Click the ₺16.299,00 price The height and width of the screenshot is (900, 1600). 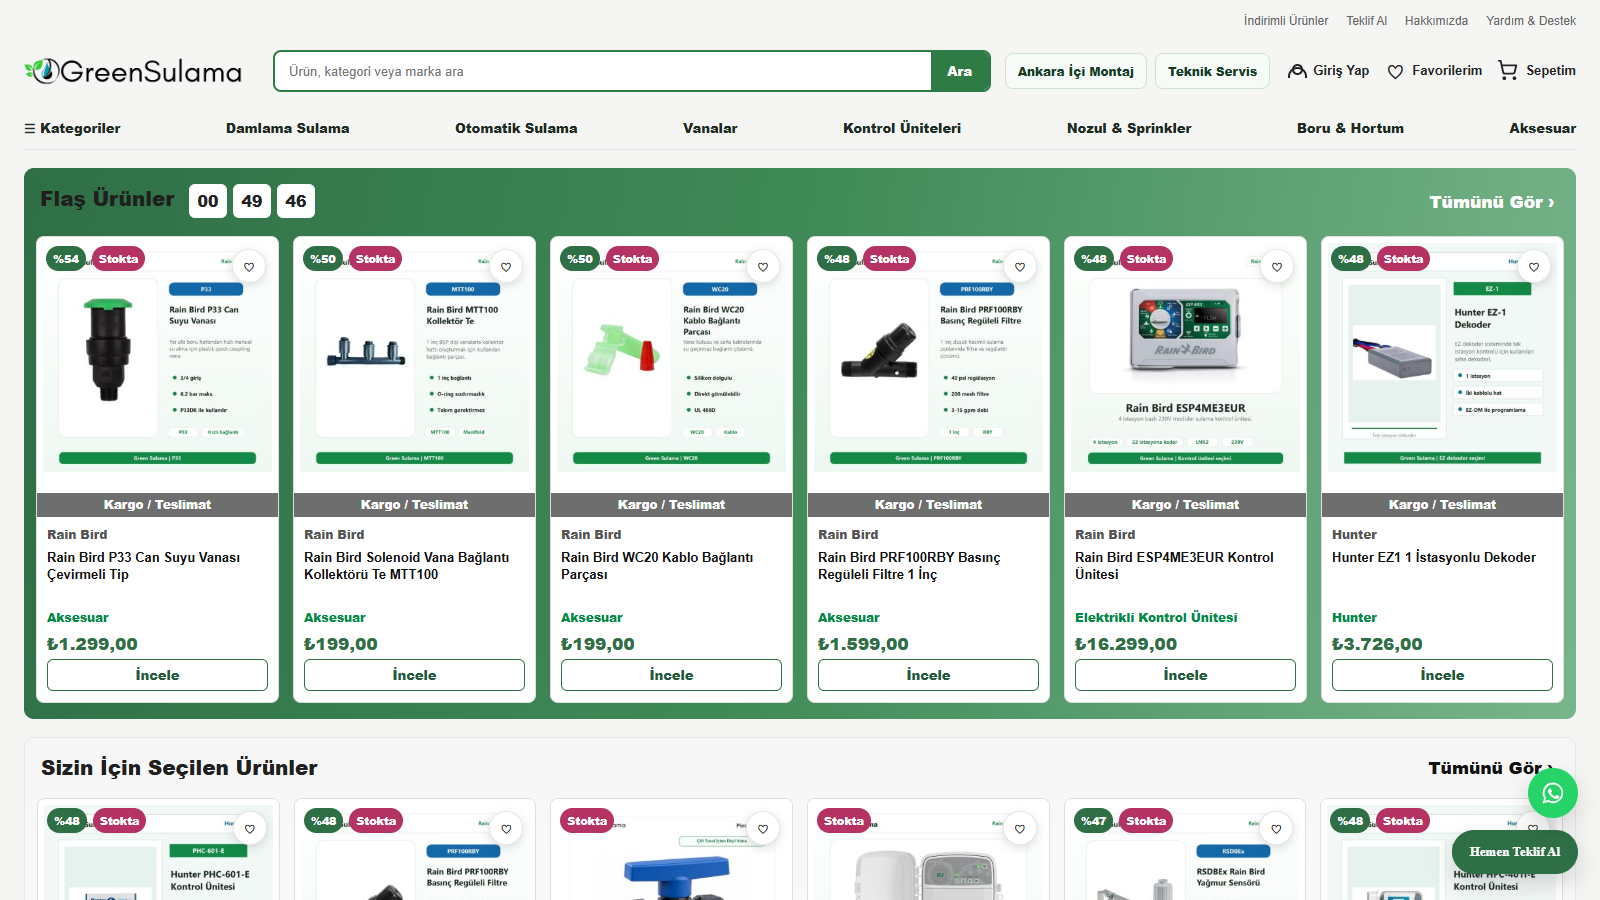(1126, 644)
